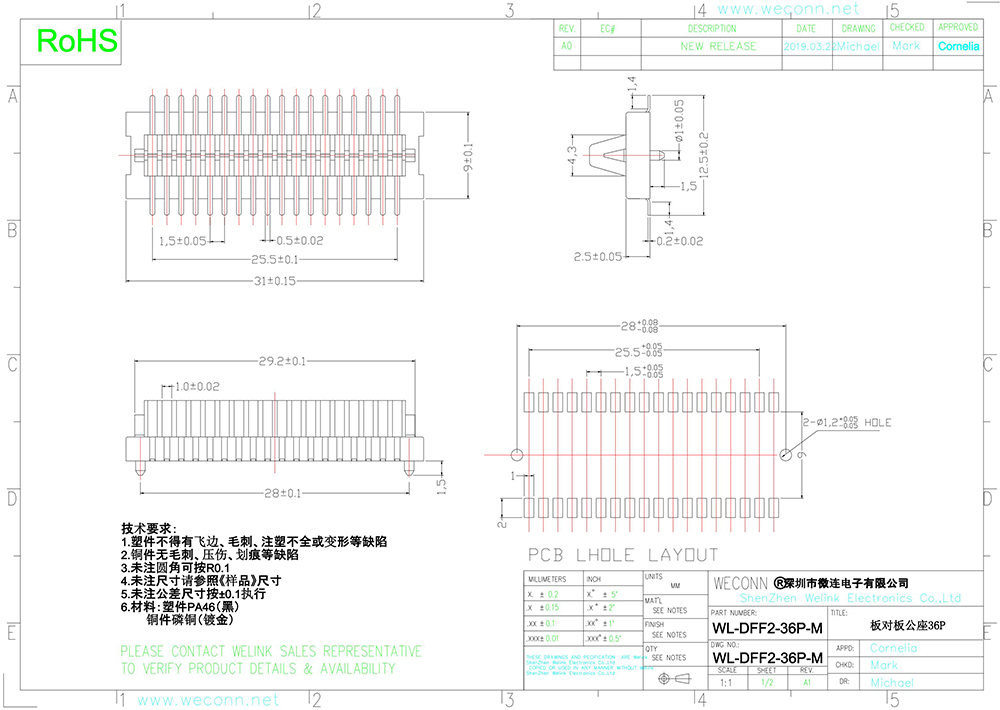The image size is (1000, 710).
Task: Click the date 2019.03.22 entry
Action: 806,47
